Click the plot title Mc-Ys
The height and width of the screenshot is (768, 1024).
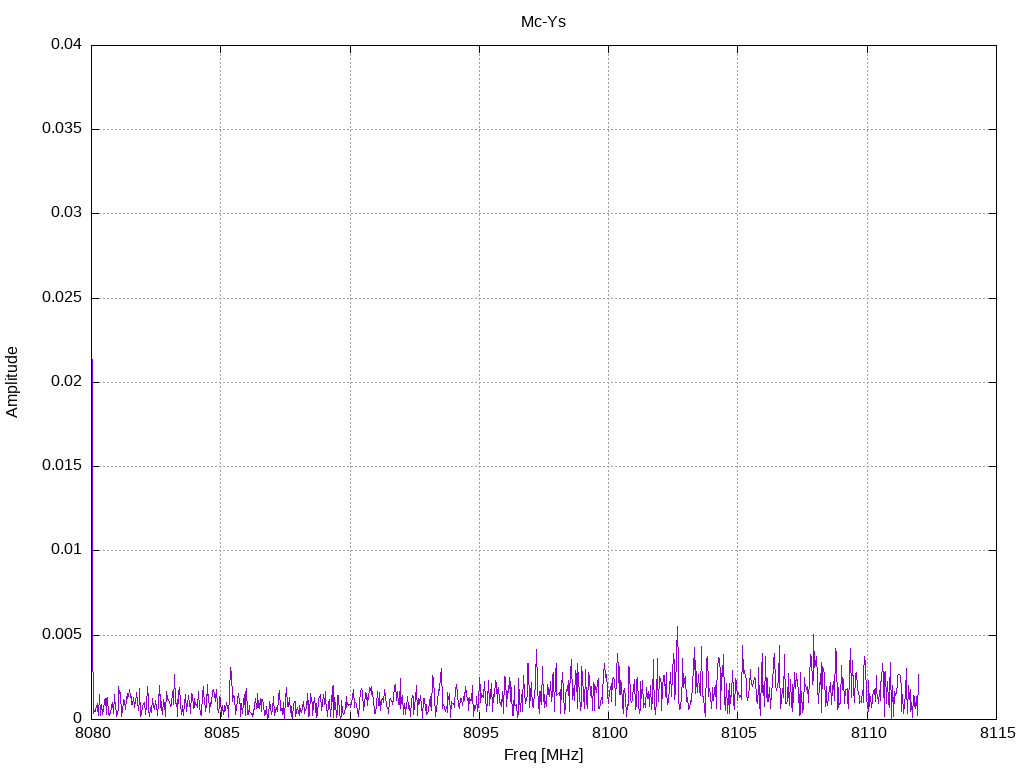543,22
